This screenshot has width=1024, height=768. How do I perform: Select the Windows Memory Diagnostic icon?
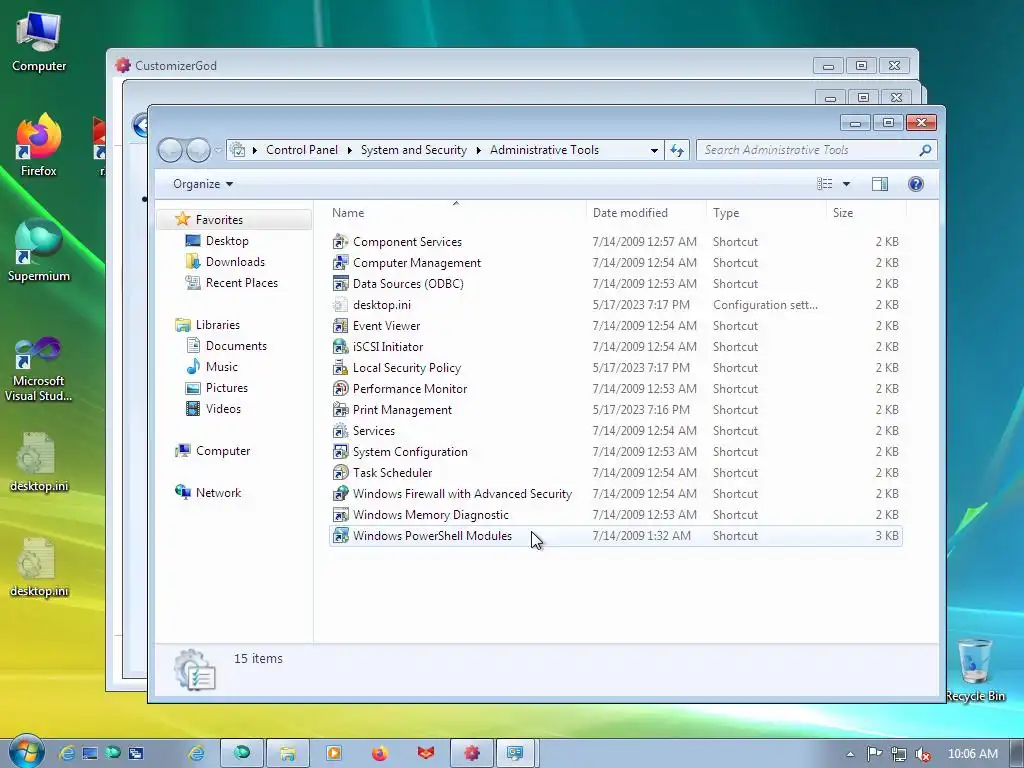click(x=340, y=515)
